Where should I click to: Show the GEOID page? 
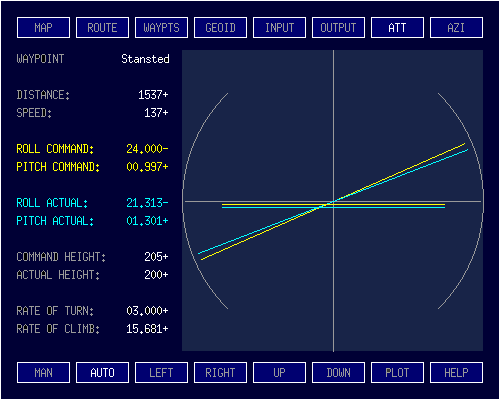220,28
